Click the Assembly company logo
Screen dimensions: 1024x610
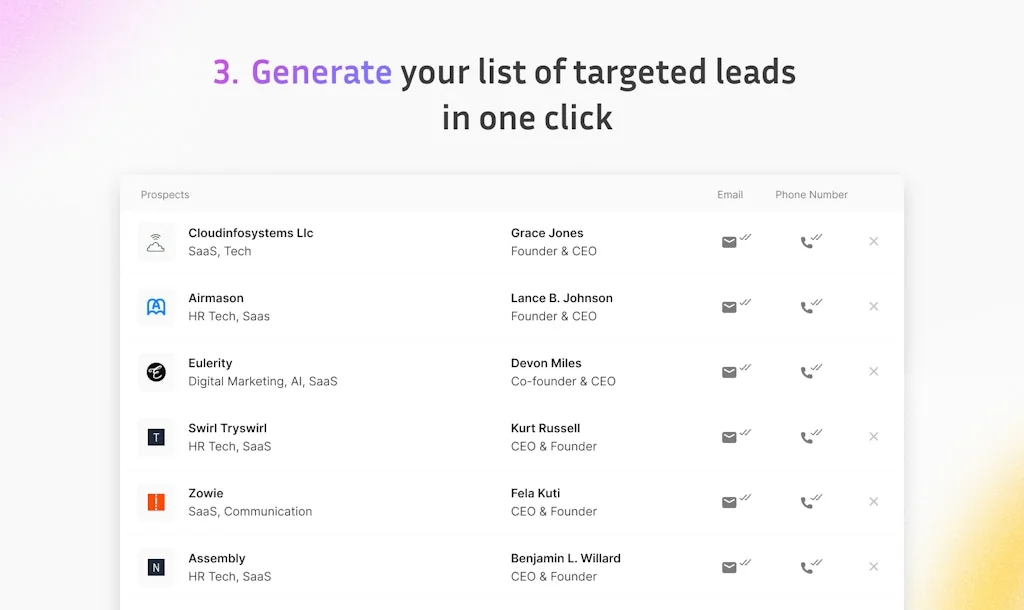coord(156,567)
